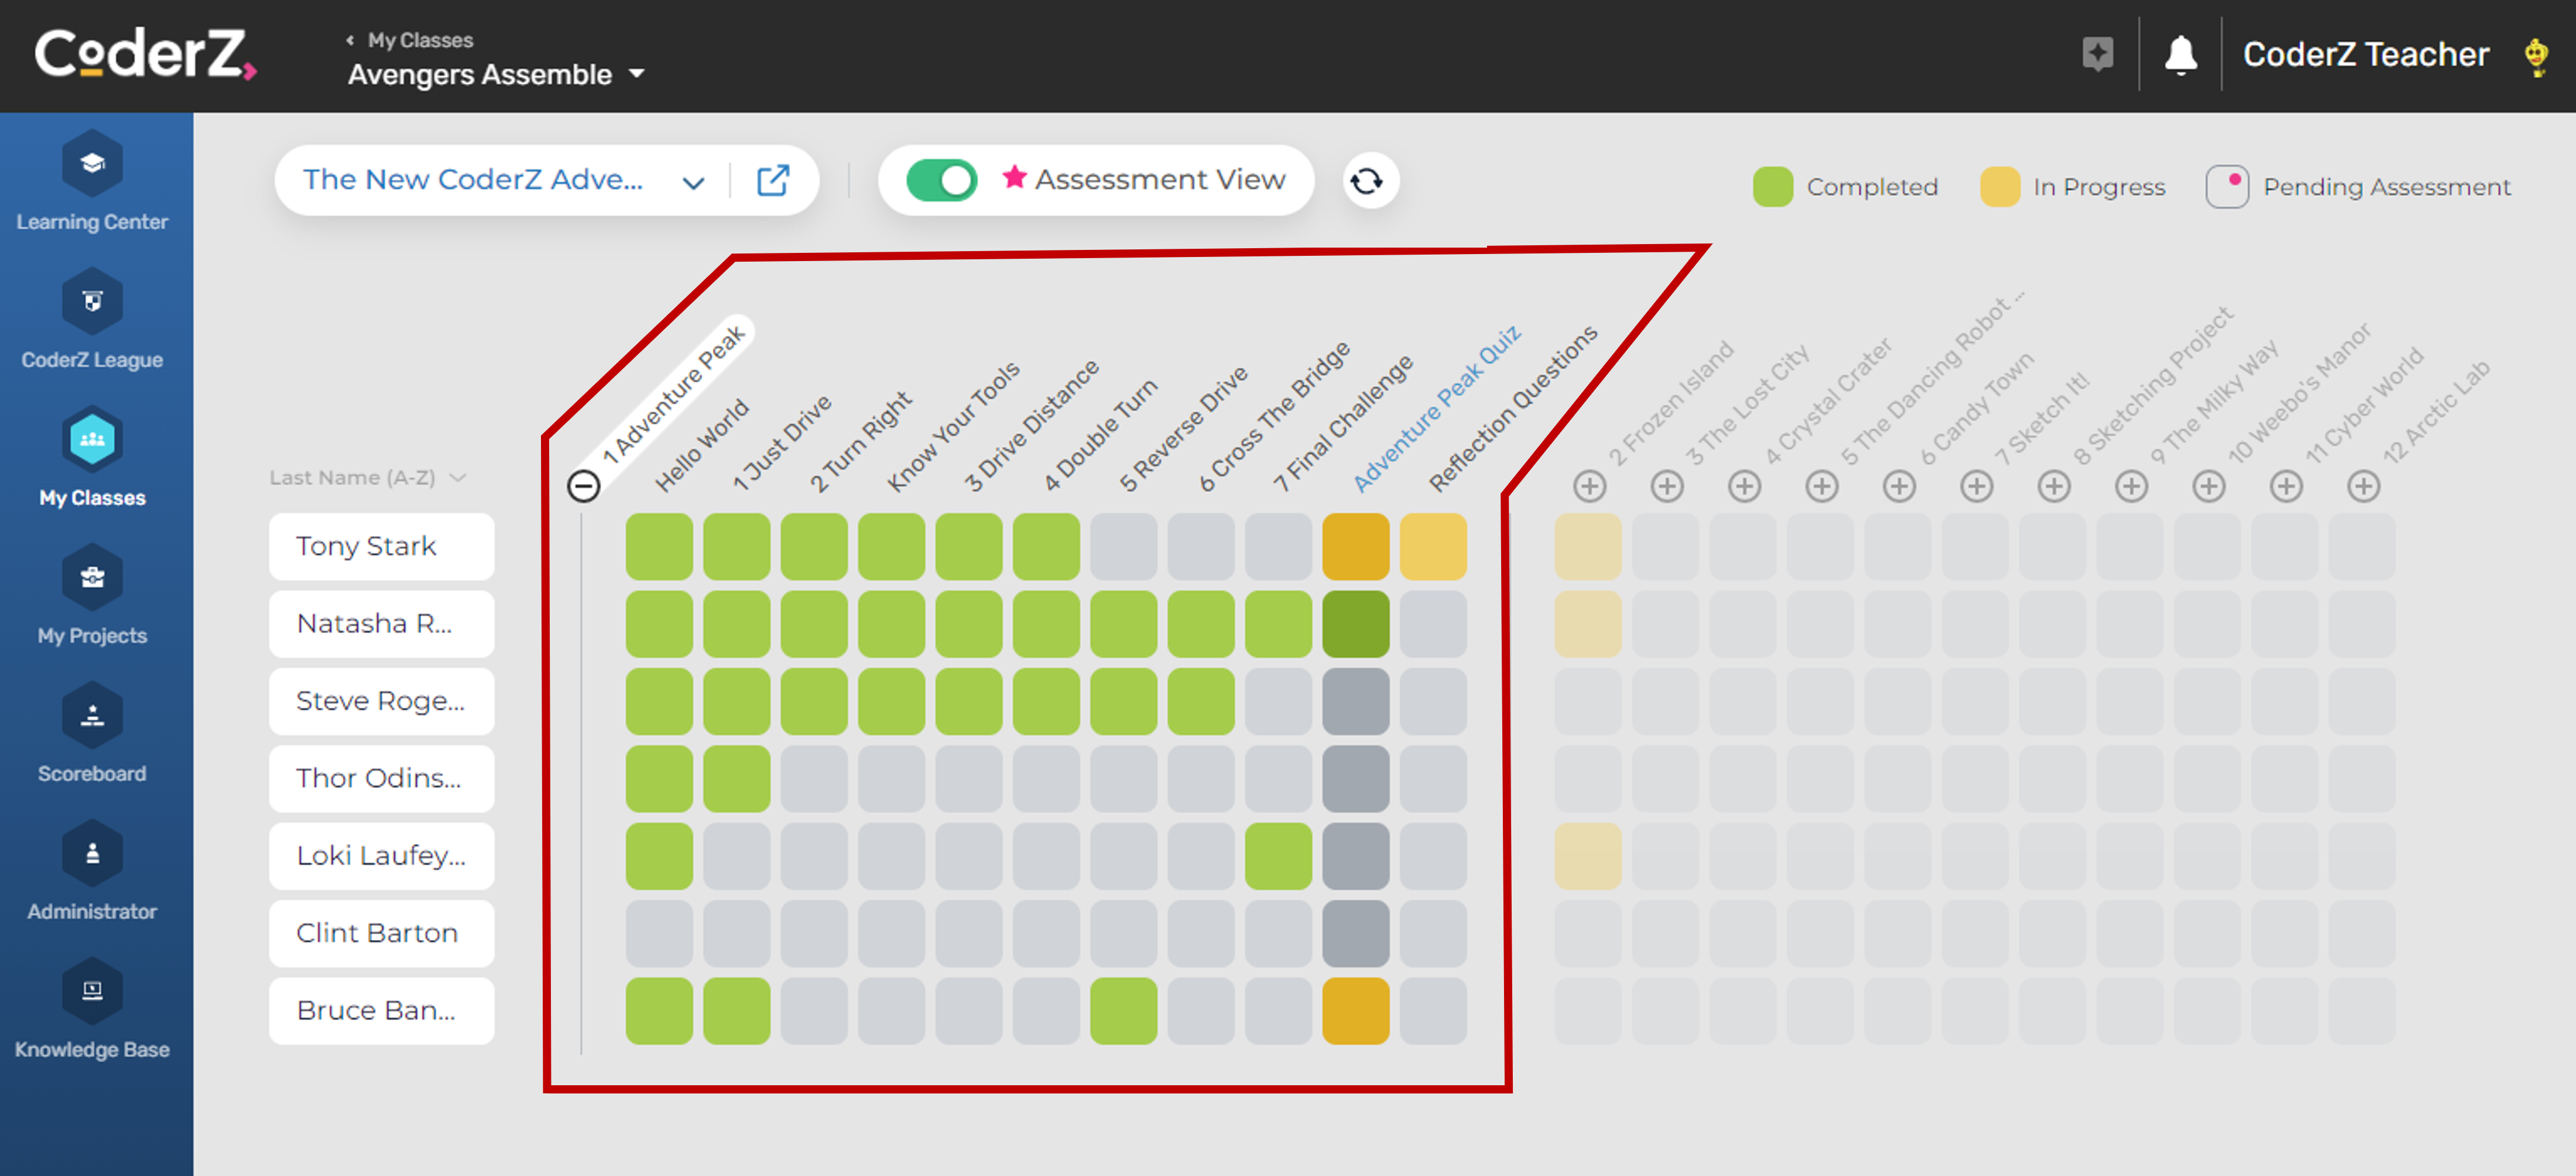Image resolution: width=2576 pixels, height=1176 pixels.
Task: Open My Projects from the sidebar
Action: pos(92,594)
